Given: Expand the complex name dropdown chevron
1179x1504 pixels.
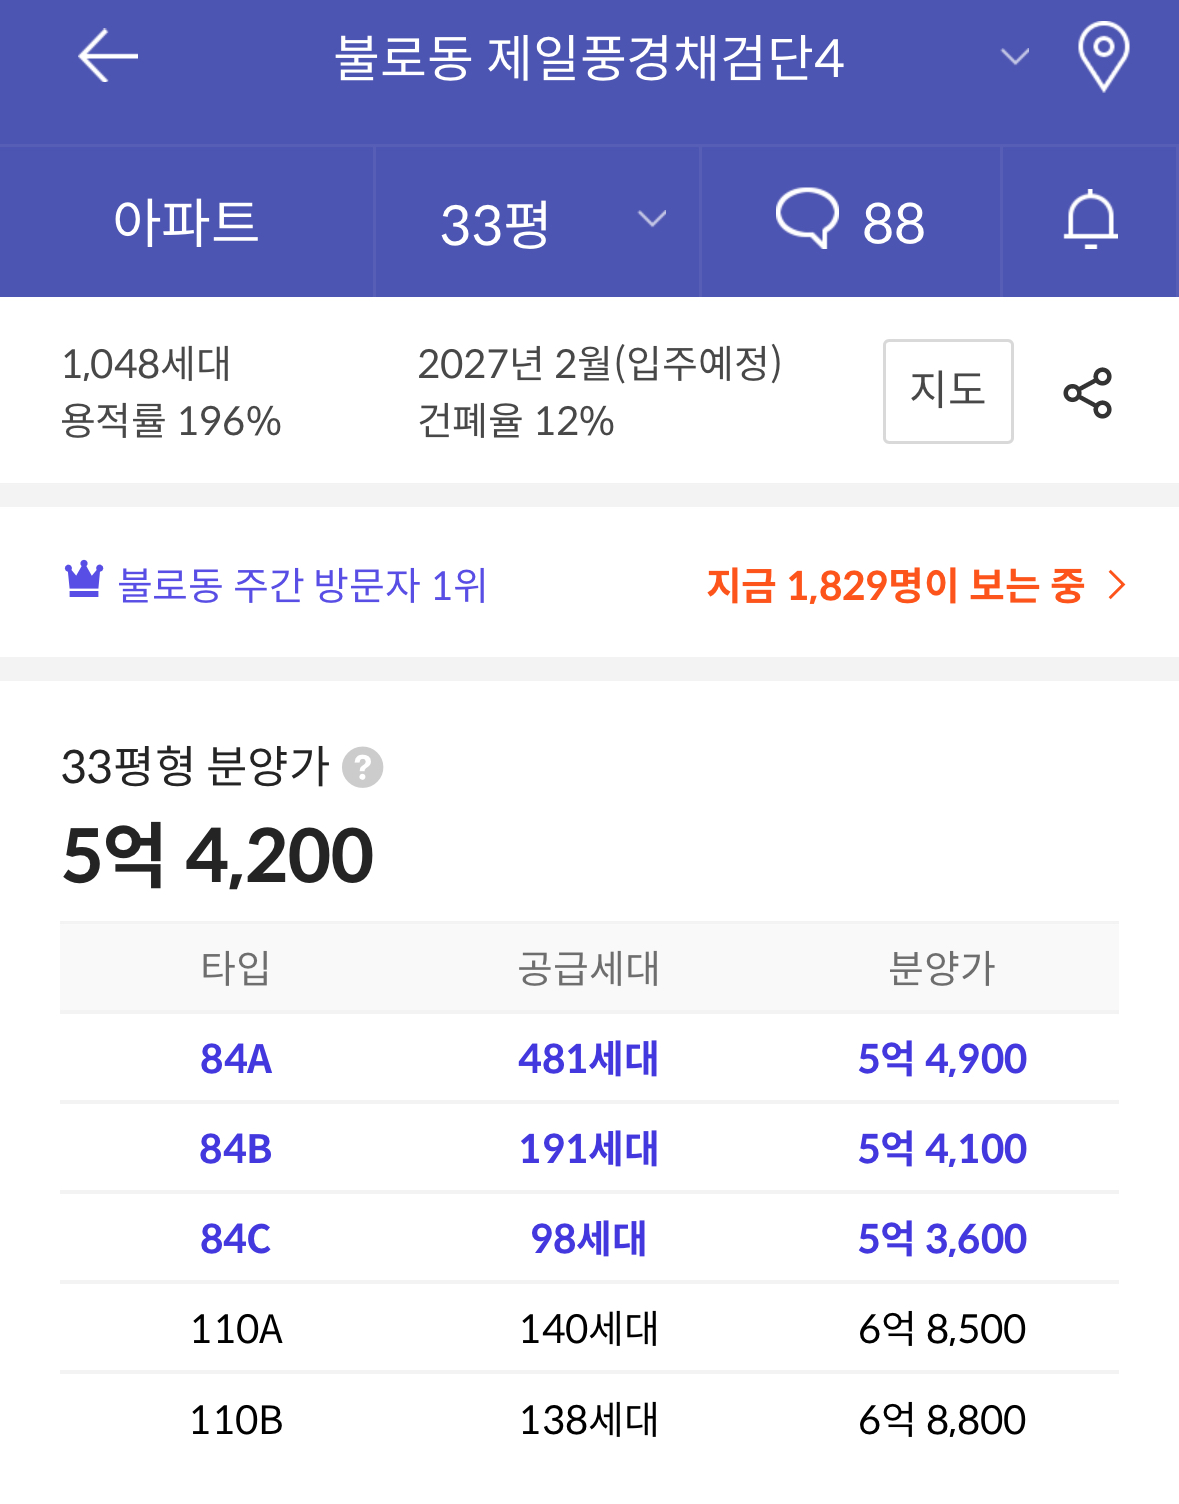Looking at the screenshot, I should point(1015,57).
